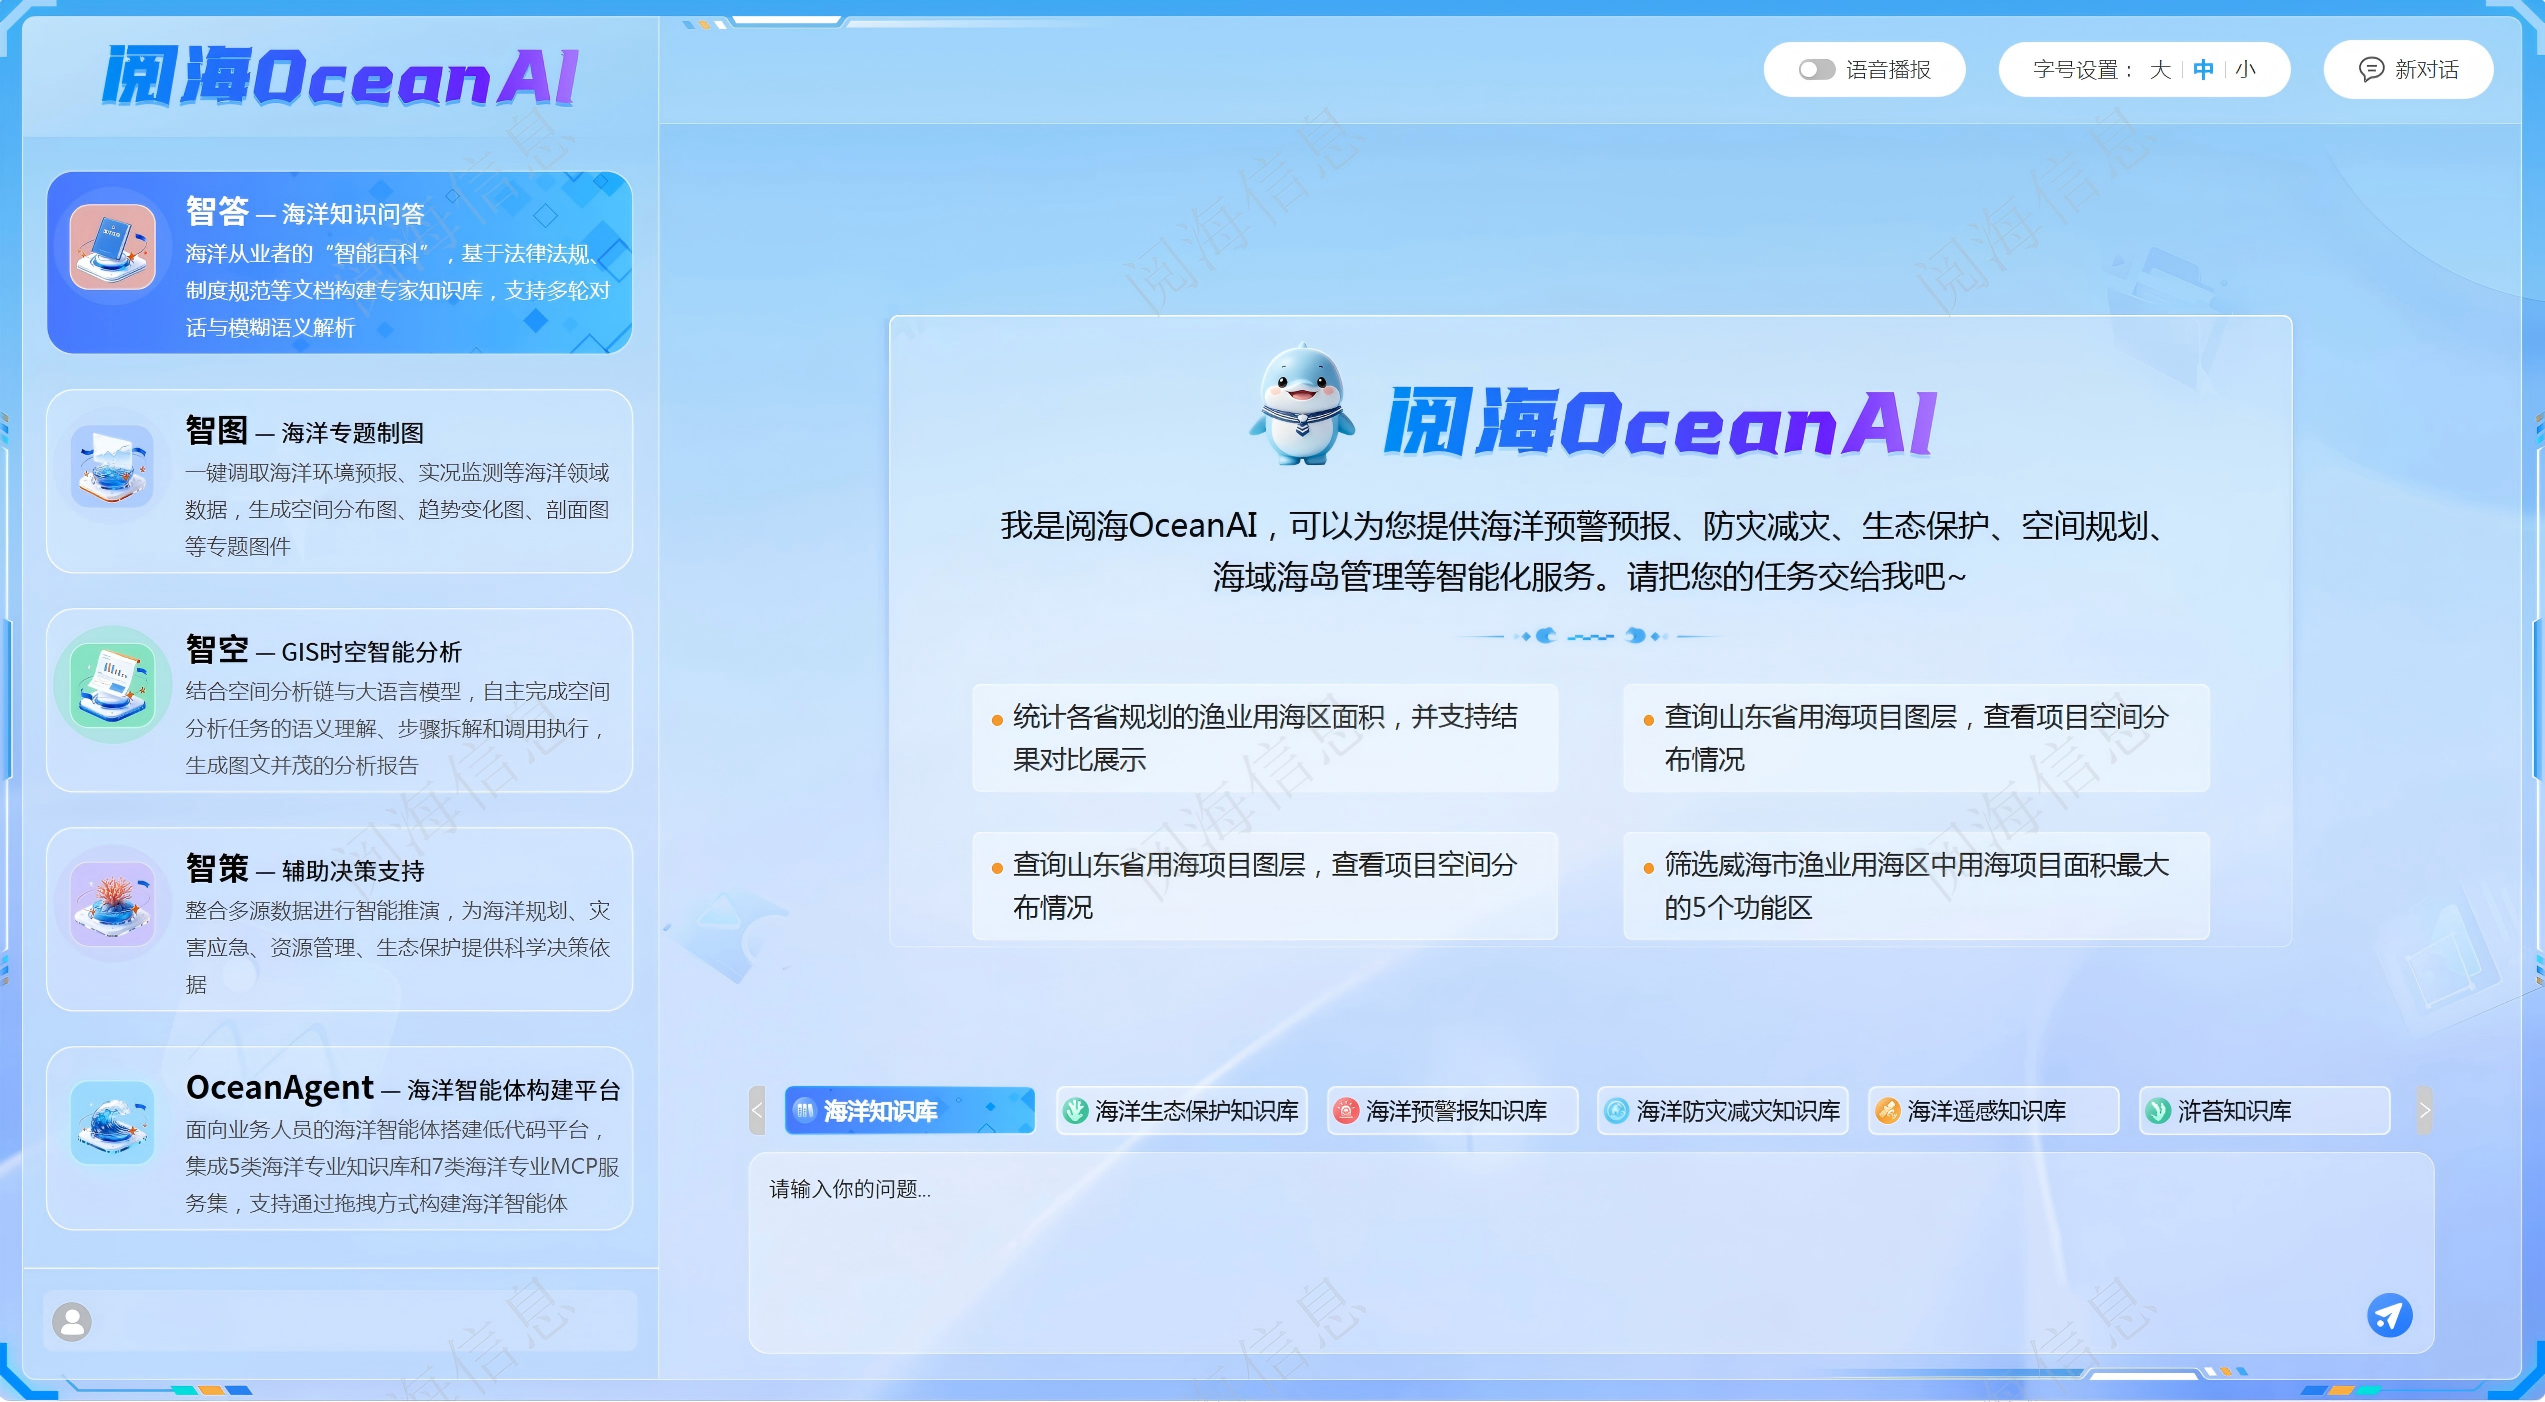Choose the top-right 查询山东省用海项目图层 suggestion
The width and height of the screenshot is (2545, 1402).
click(1916, 738)
